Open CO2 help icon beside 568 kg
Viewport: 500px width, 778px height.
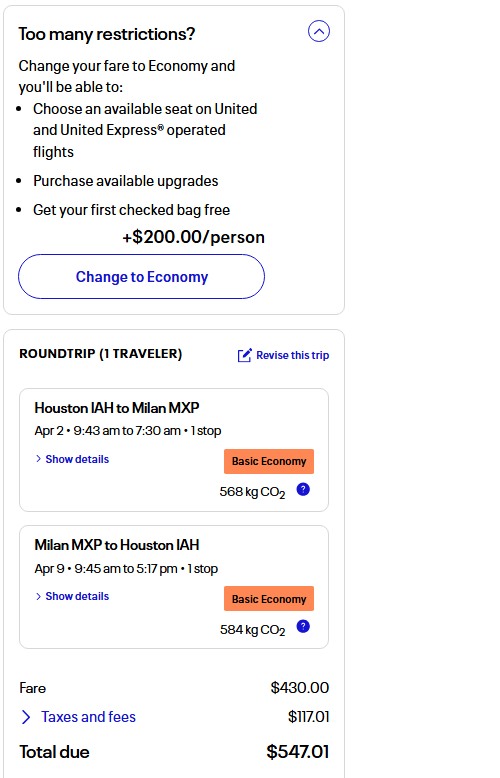click(x=303, y=490)
